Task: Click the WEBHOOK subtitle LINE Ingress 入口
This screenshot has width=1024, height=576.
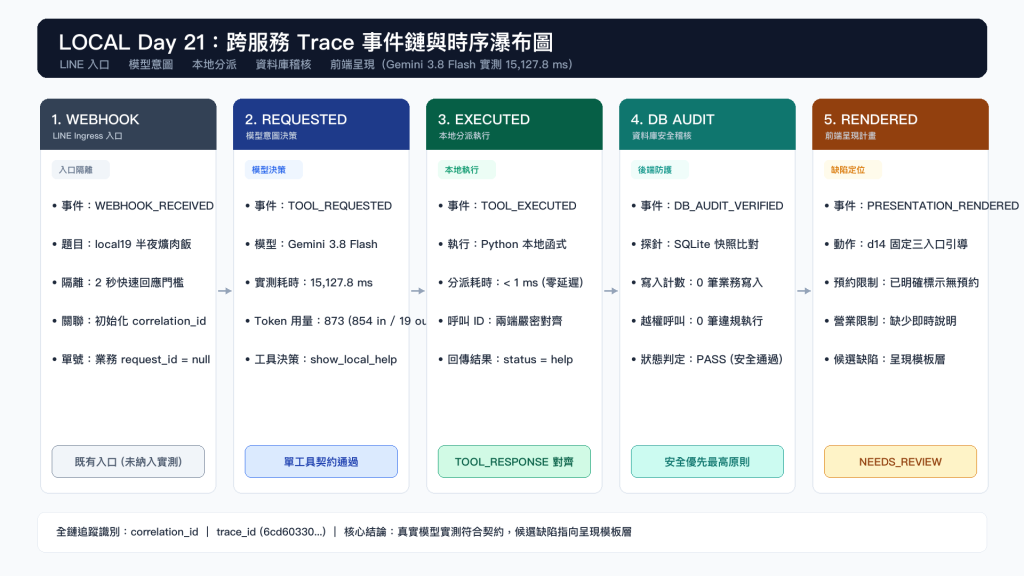Action: pyautogui.click(x=88, y=136)
